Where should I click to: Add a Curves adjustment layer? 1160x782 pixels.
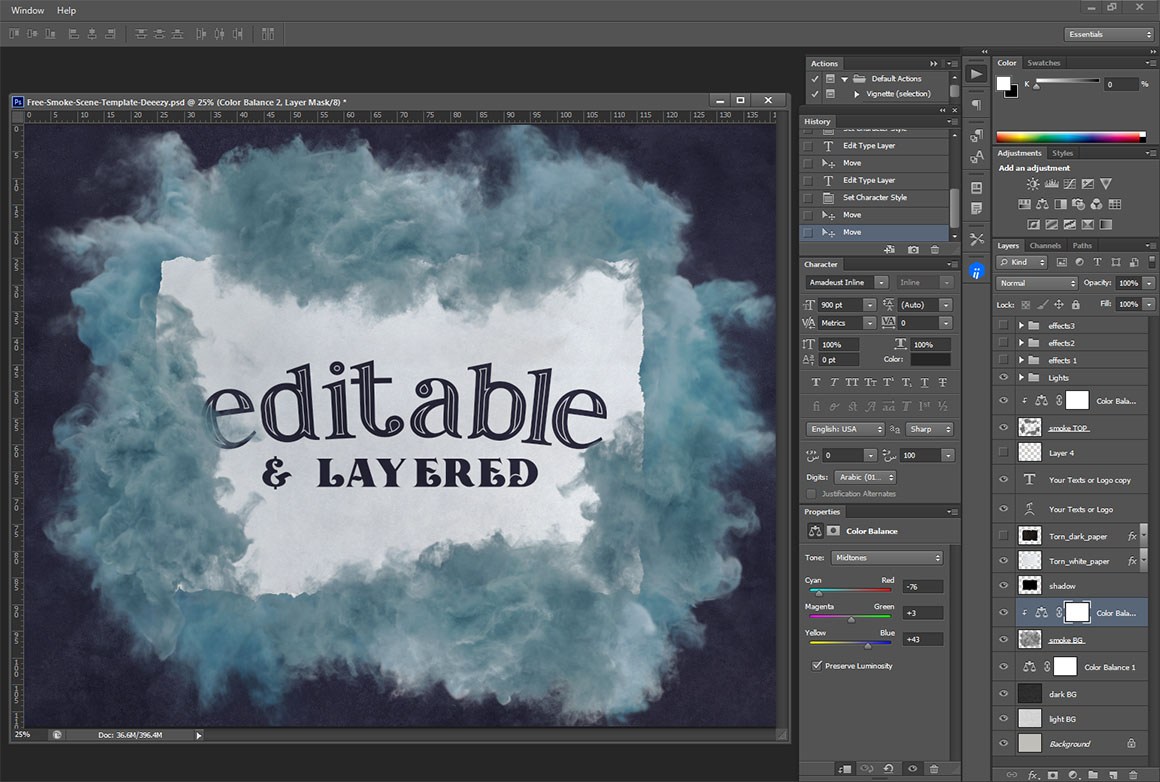click(x=1070, y=184)
